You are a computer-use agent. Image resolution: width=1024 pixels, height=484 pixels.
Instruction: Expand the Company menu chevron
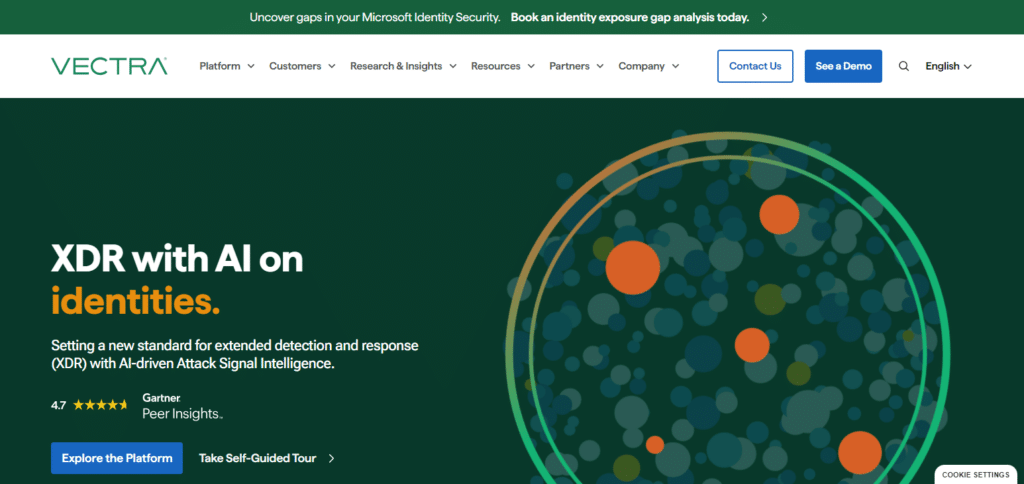click(x=675, y=66)
